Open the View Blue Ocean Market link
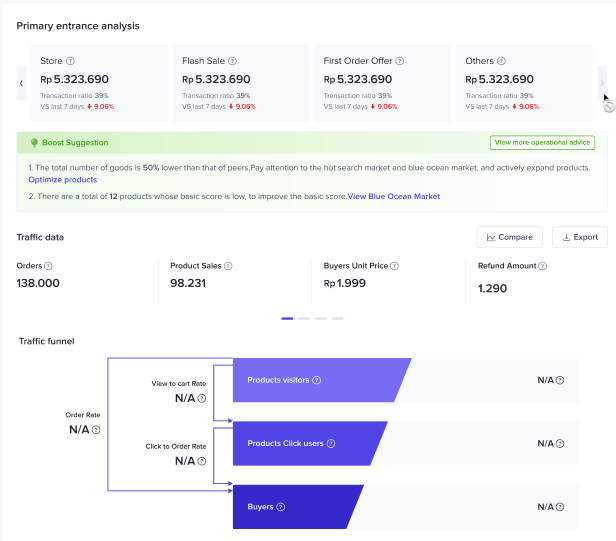The width and height of the screenshot is (616, 541). click(394, 196)
